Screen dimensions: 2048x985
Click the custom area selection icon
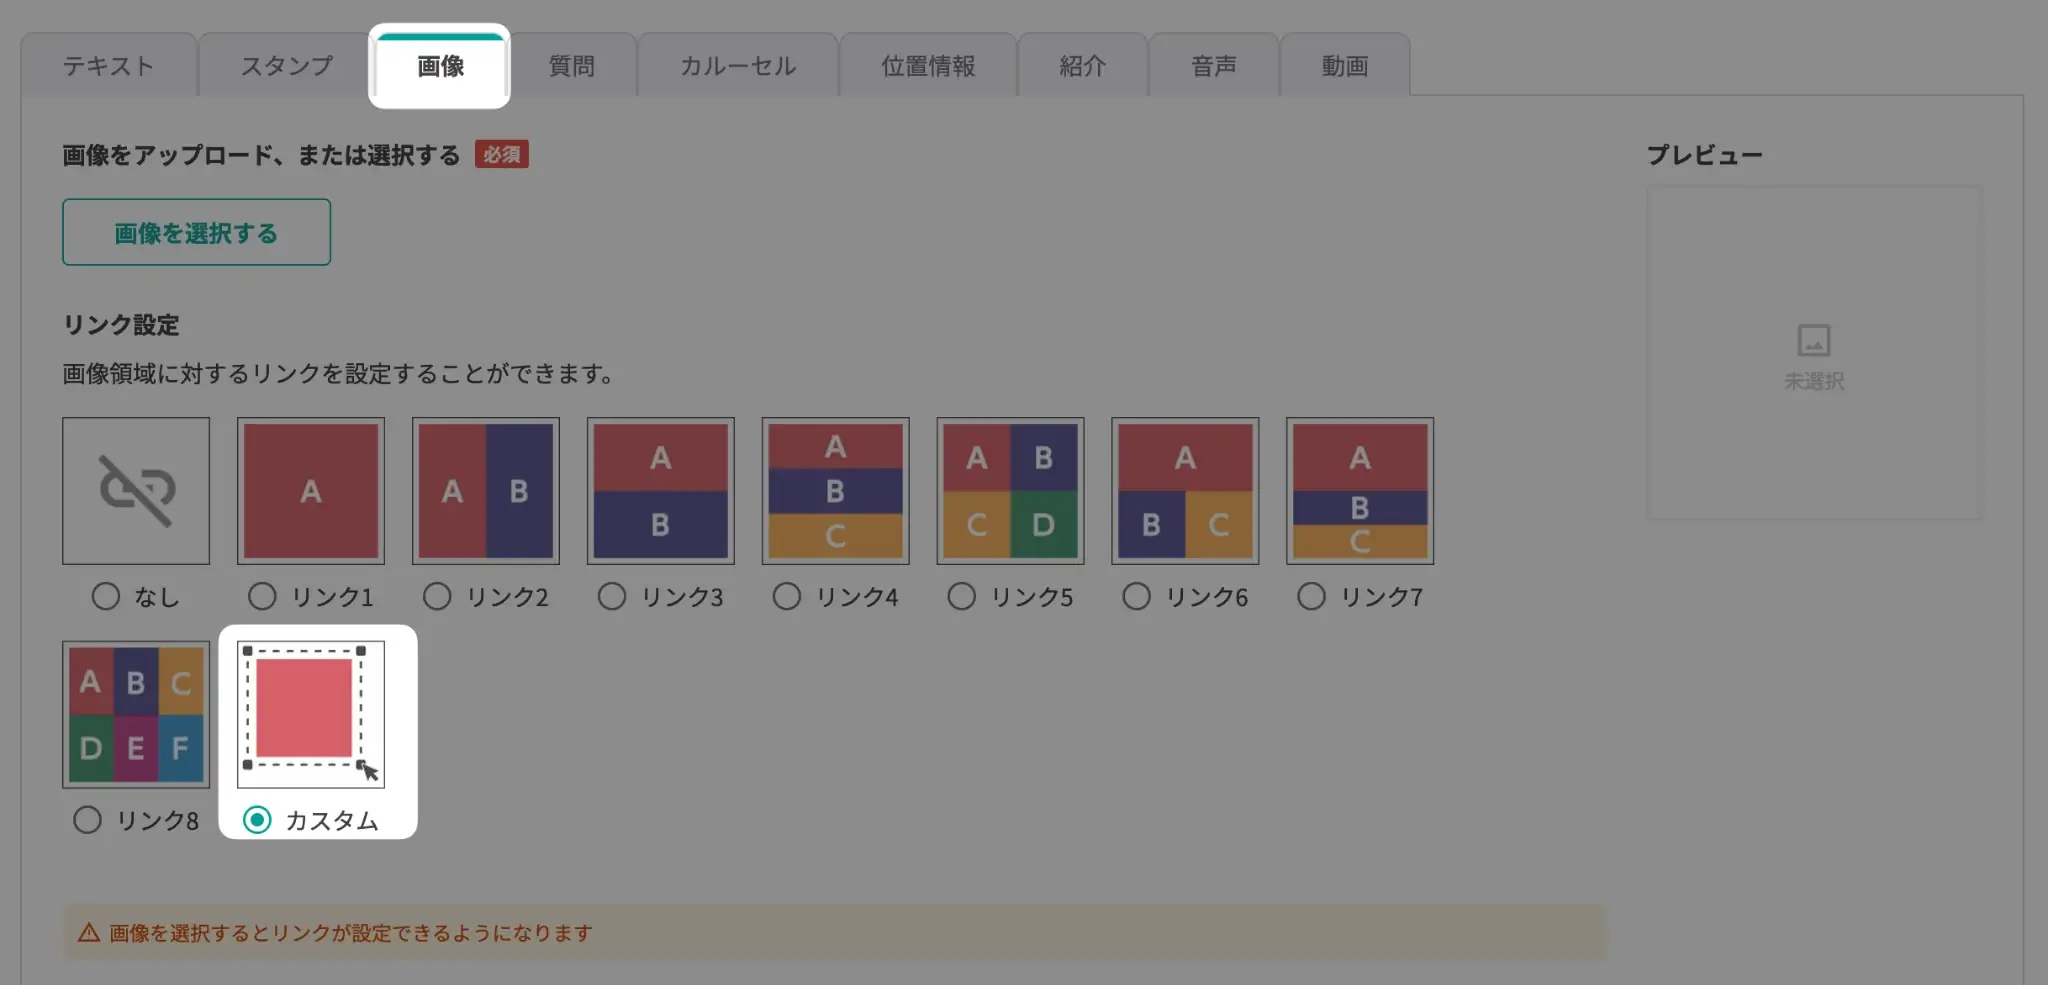pyautogui.click(x=311, y=715)
